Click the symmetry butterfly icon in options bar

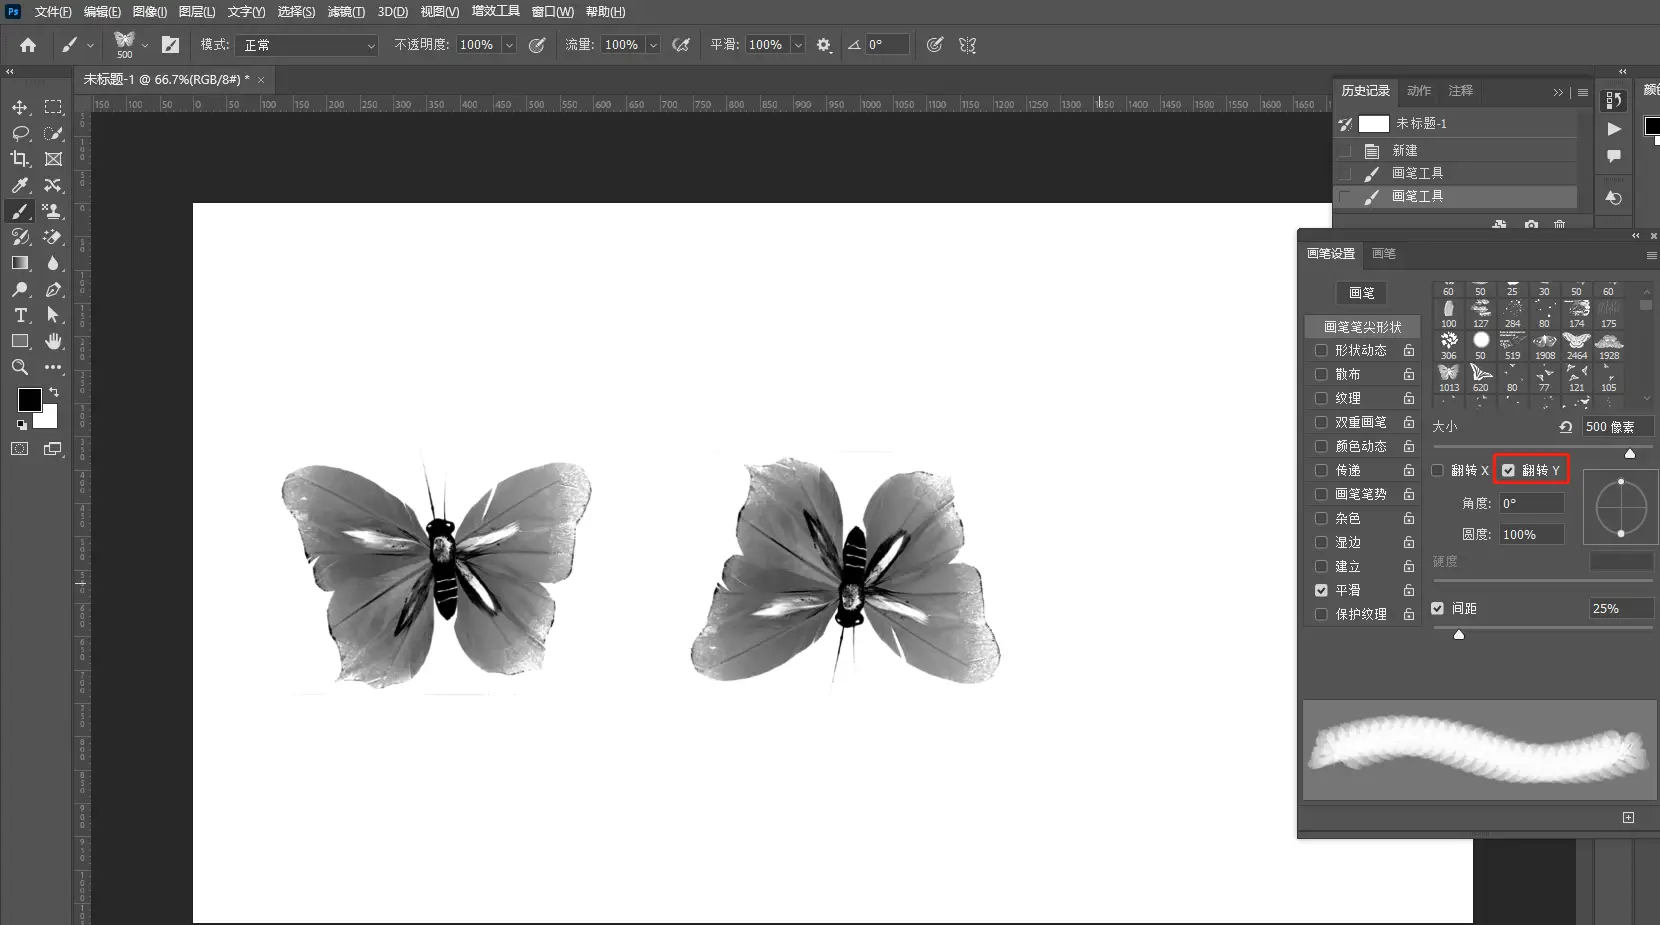coord(967,45)
